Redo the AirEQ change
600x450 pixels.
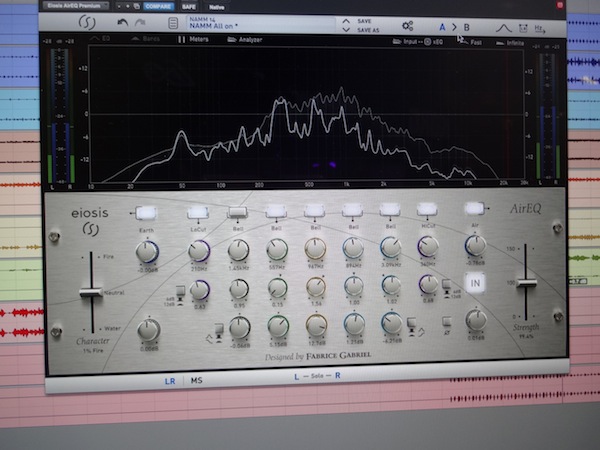click(x=140, y=23)
